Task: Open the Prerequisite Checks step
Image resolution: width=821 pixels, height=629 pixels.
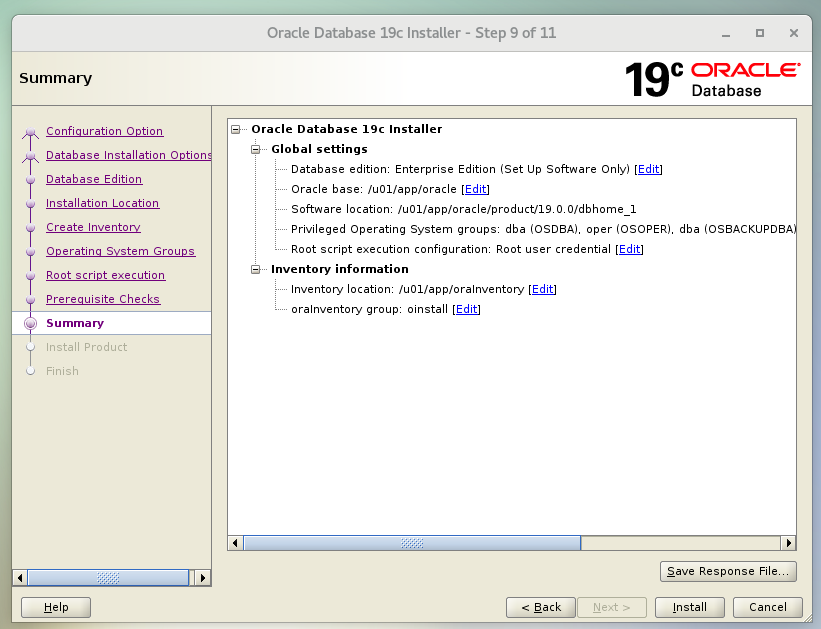Action: (x=102, y=299)
